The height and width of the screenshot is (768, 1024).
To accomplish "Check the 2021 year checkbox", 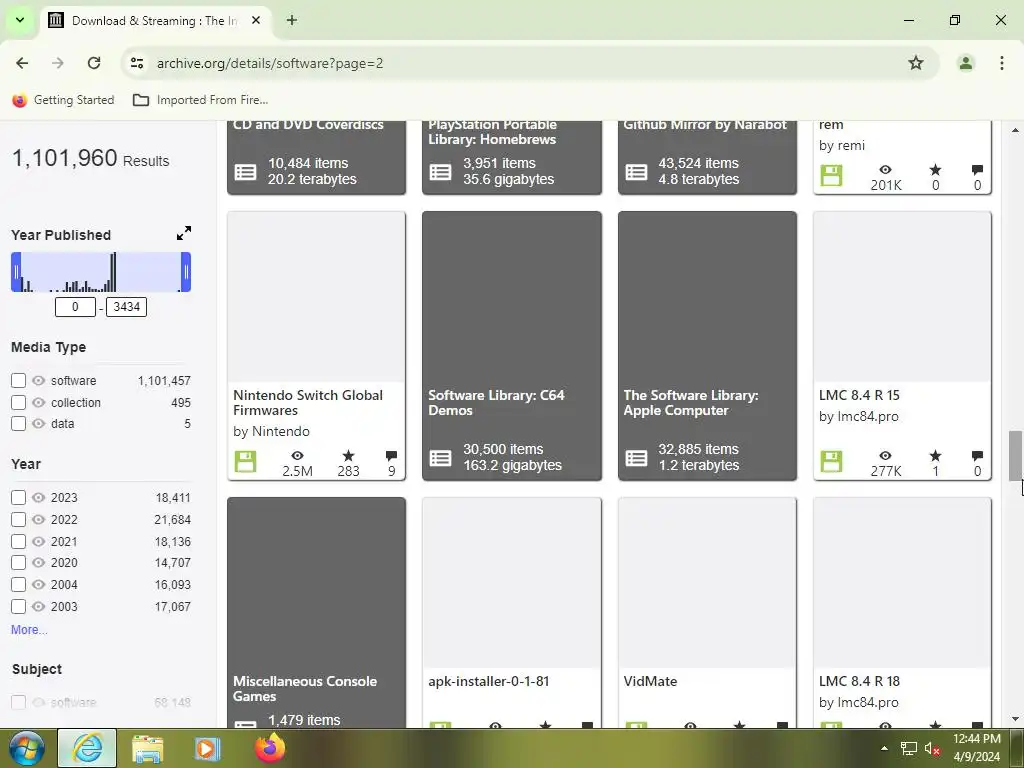I will pos(18,541).
